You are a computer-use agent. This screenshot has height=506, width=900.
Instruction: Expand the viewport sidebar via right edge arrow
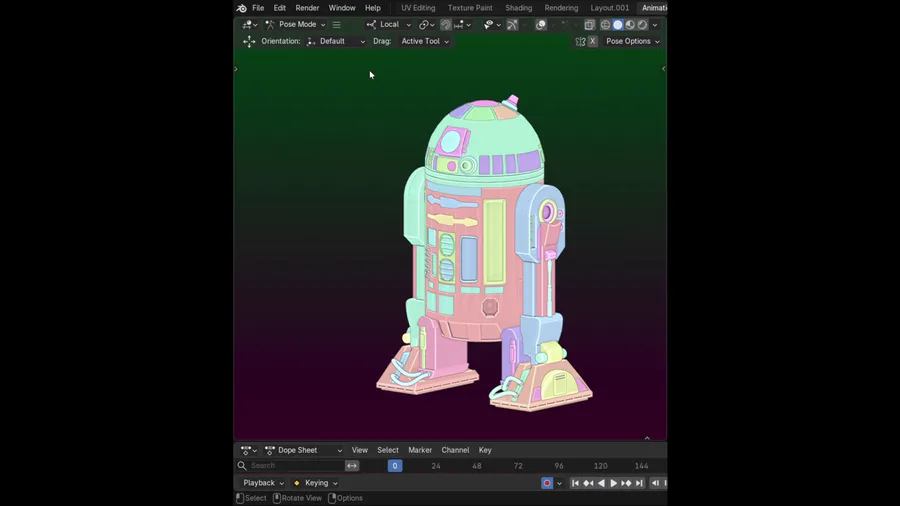[664, 69]
